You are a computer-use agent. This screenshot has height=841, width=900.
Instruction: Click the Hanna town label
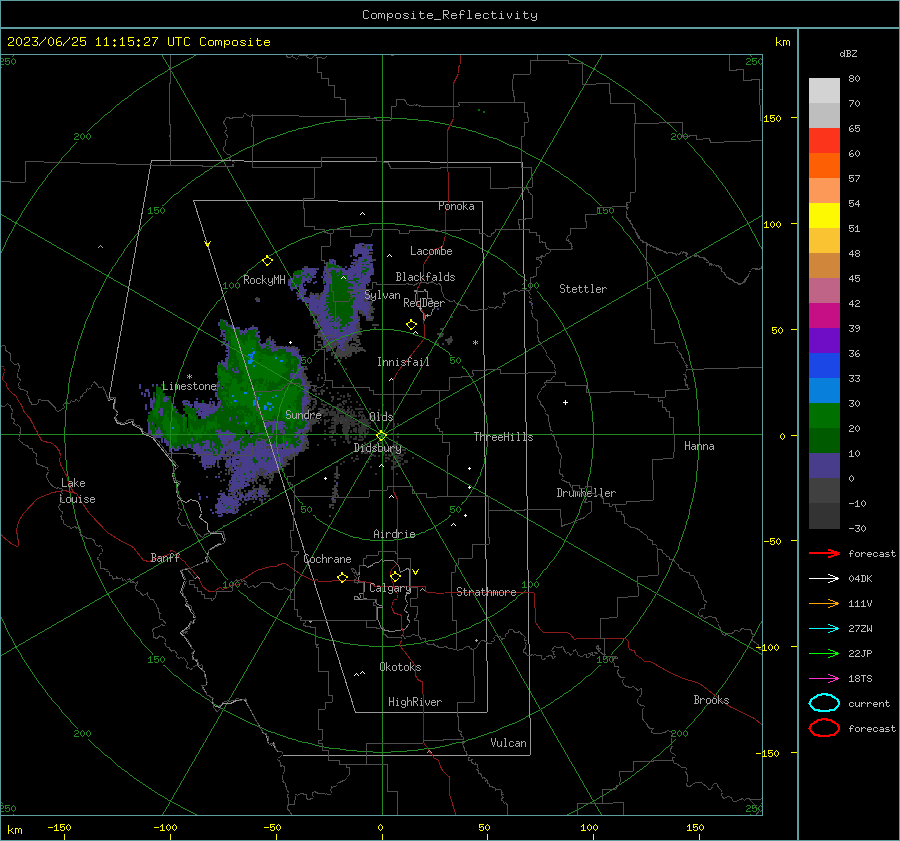(x=699, y=446)
